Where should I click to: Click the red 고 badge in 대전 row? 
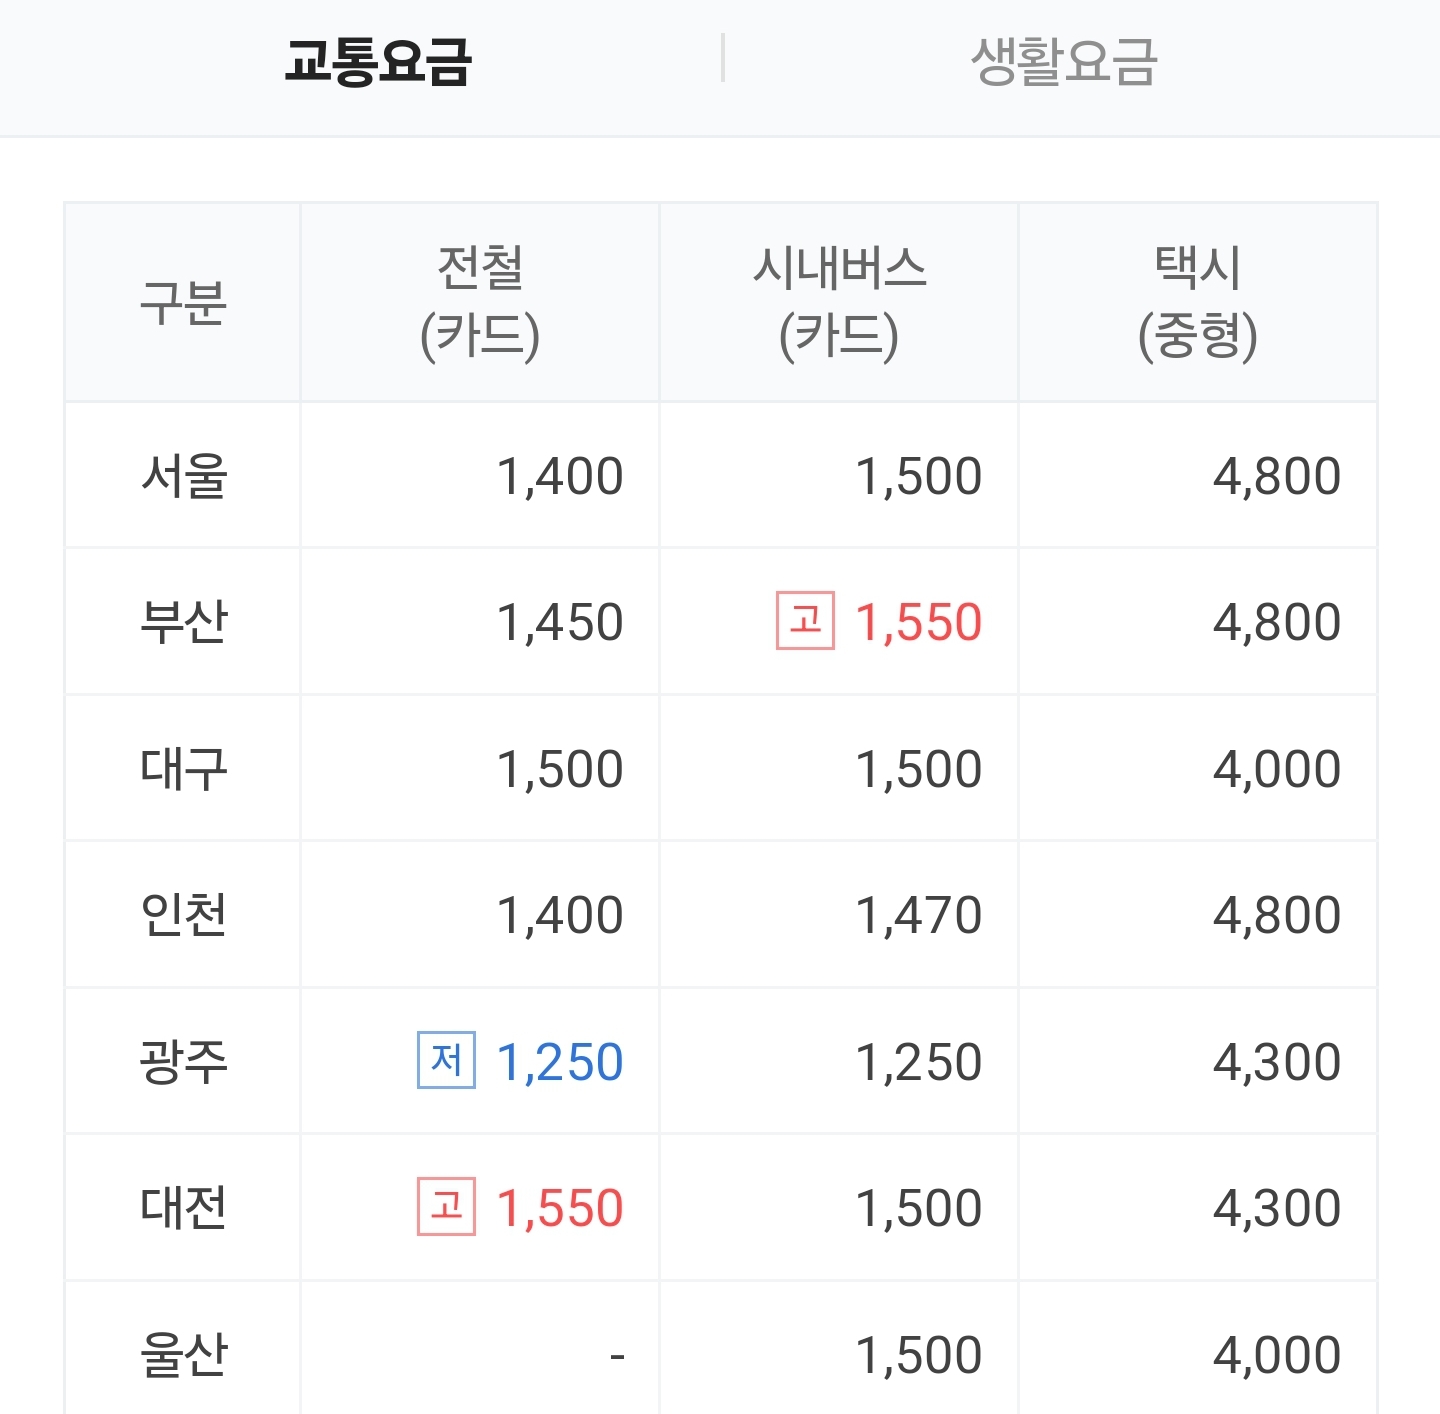point(446,1206)
